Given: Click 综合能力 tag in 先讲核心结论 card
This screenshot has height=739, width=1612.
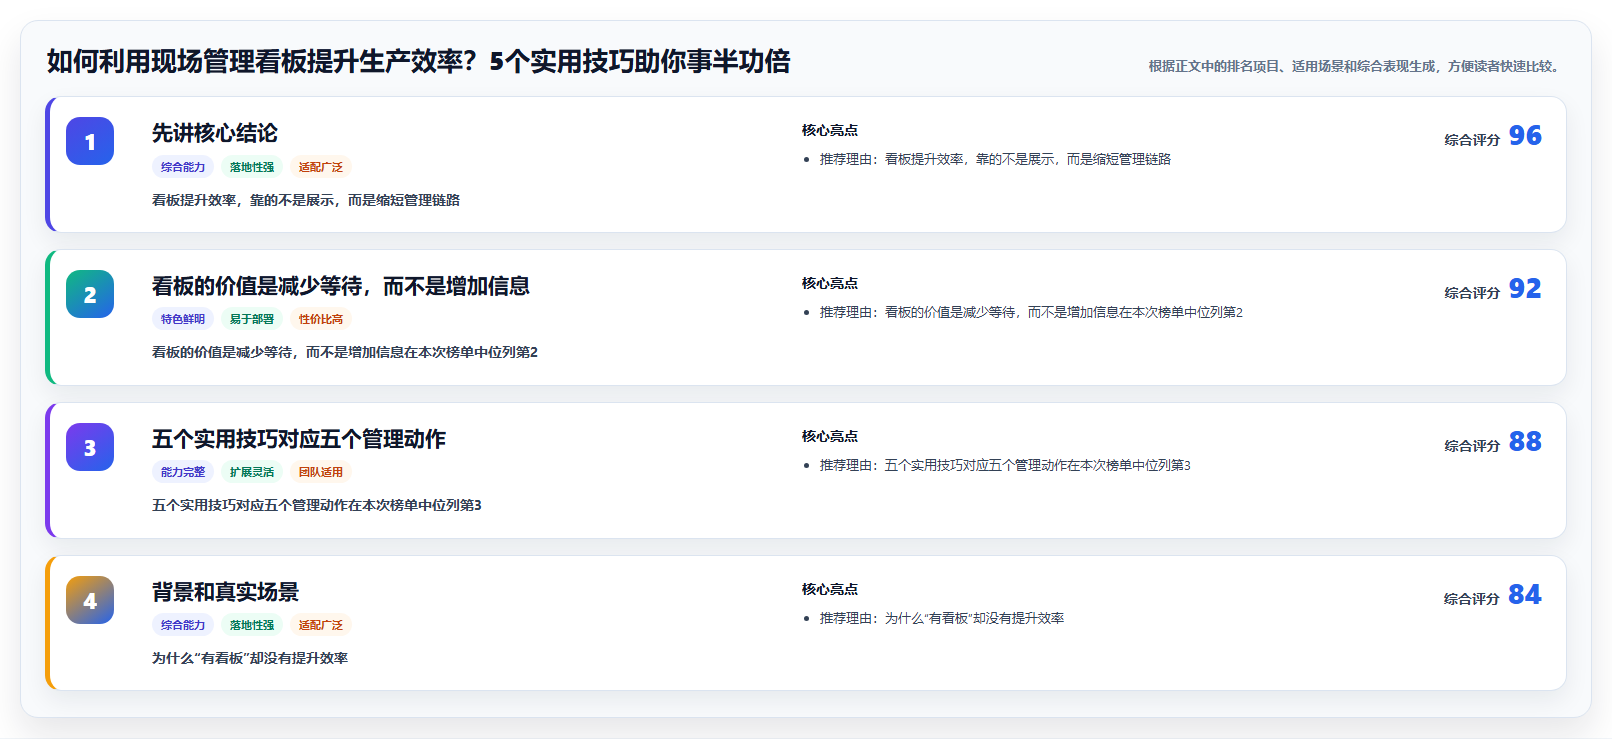Looking at the screenshot, I should click(x=183, y=167).
